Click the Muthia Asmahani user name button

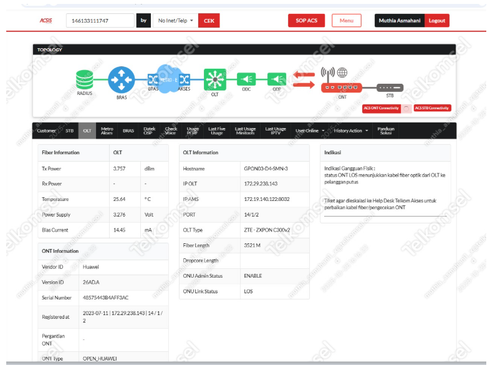[399, 21]
